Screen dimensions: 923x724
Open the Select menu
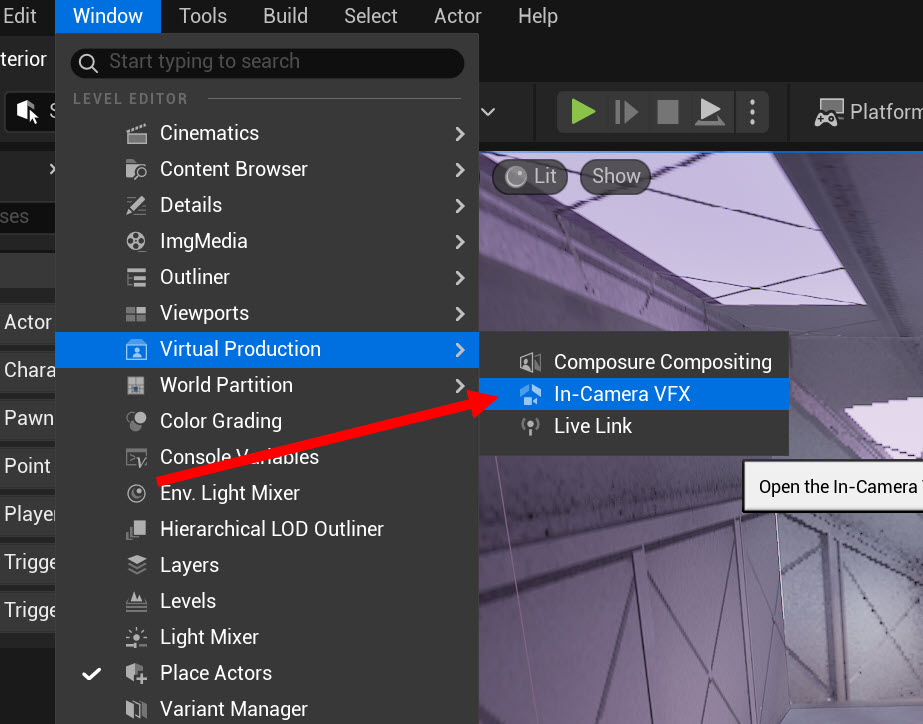tap(371, 16)
